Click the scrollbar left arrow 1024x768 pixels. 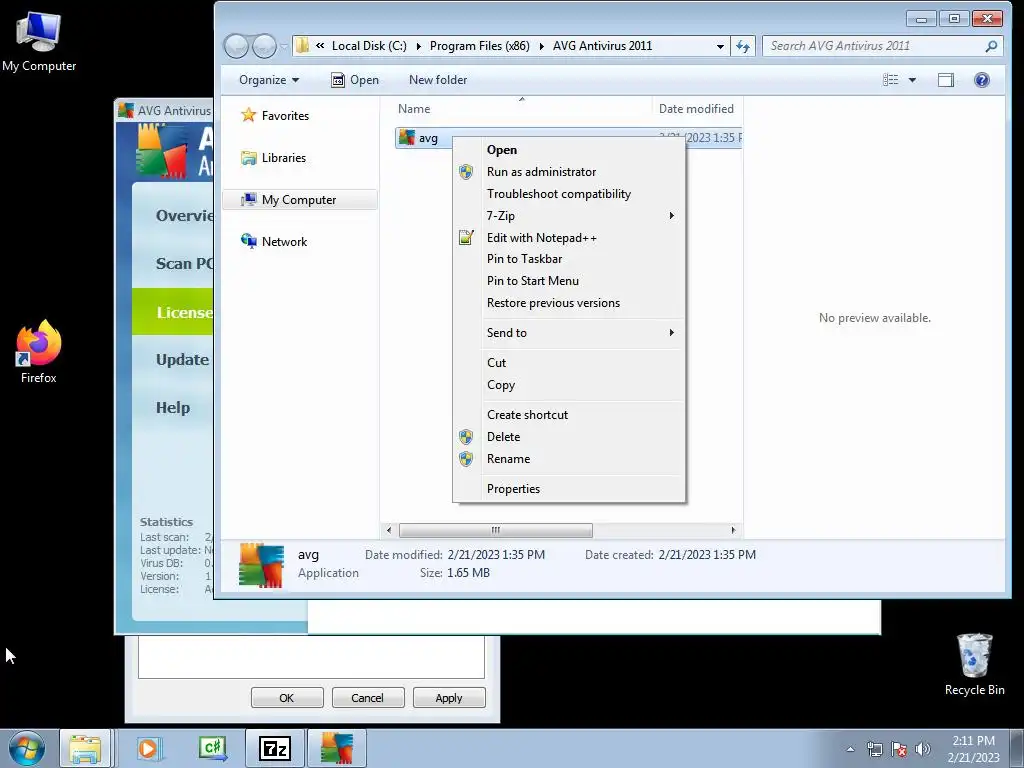coord(389,530)
